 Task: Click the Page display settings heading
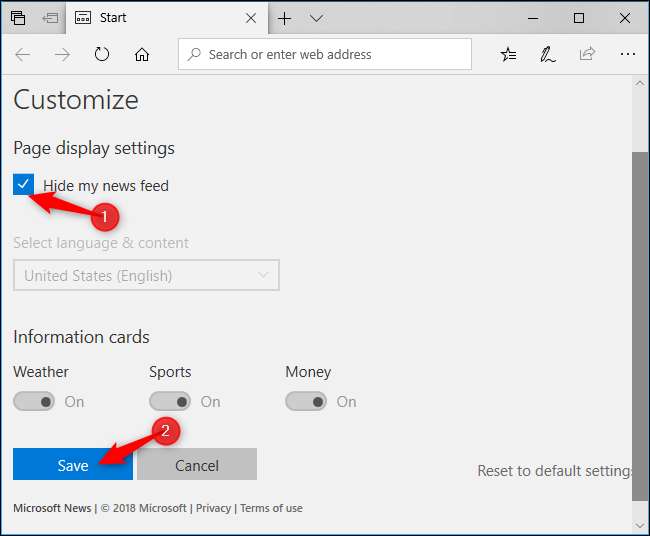[x=94, y=148]
